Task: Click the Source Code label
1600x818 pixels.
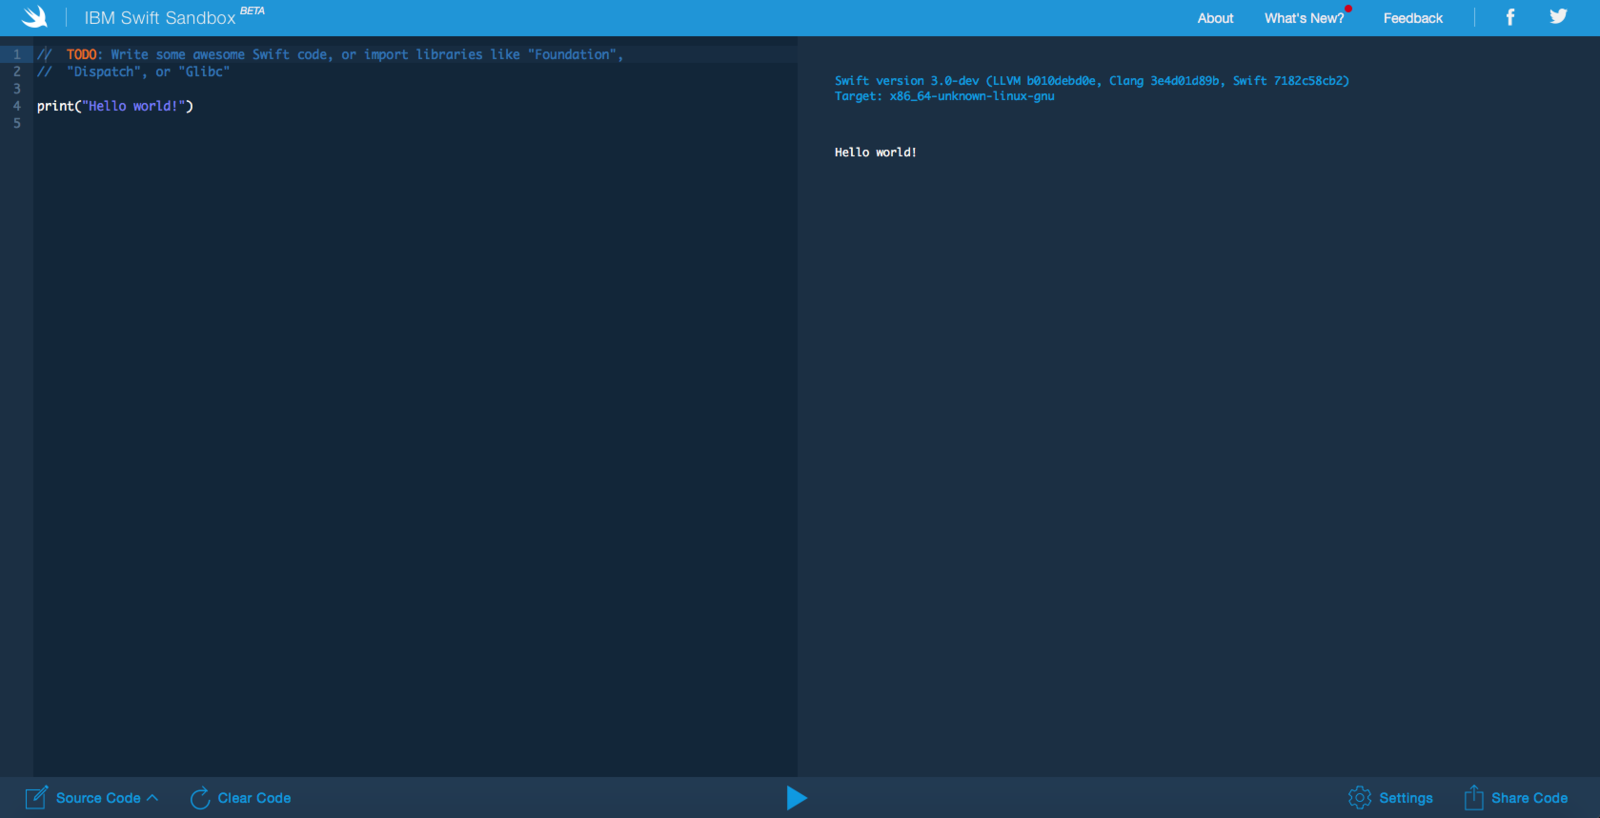Action: tap(98, 798)
